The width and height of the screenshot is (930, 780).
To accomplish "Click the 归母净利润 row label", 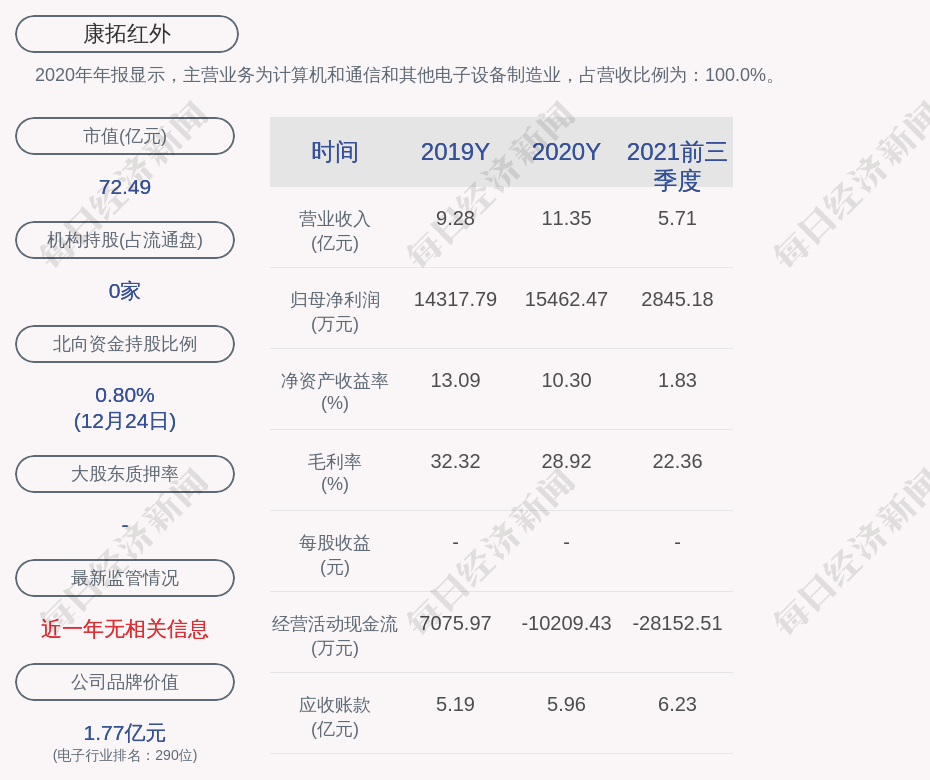I will pos(335,311).
